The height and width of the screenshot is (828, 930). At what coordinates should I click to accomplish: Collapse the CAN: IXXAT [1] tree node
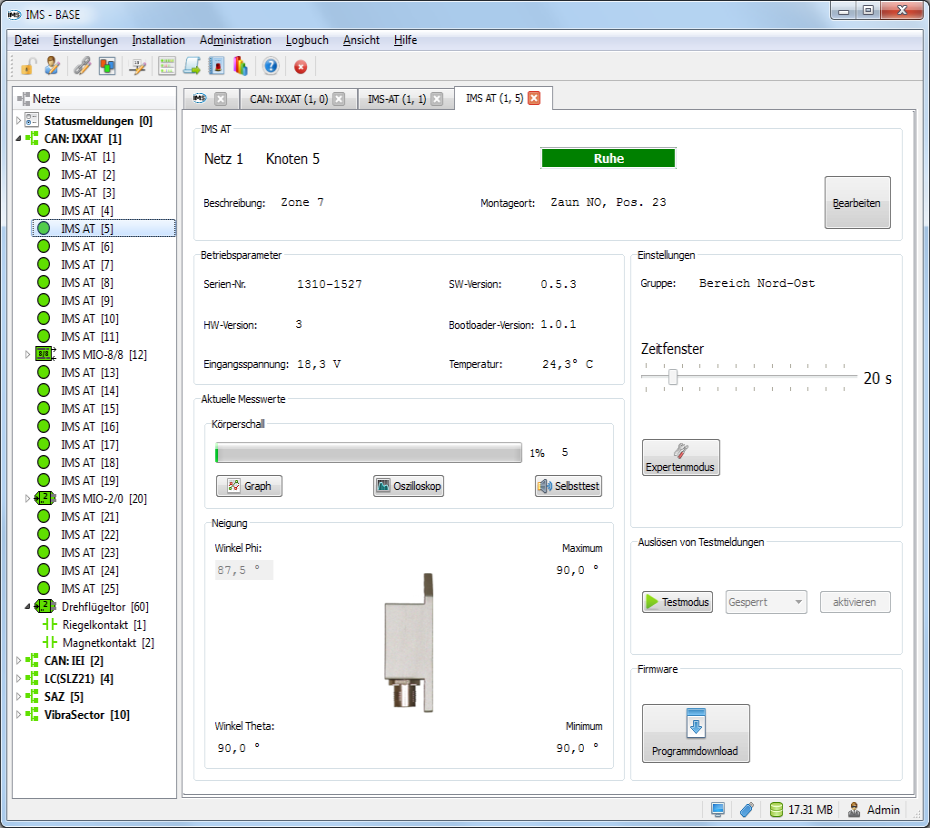[19, 139]
